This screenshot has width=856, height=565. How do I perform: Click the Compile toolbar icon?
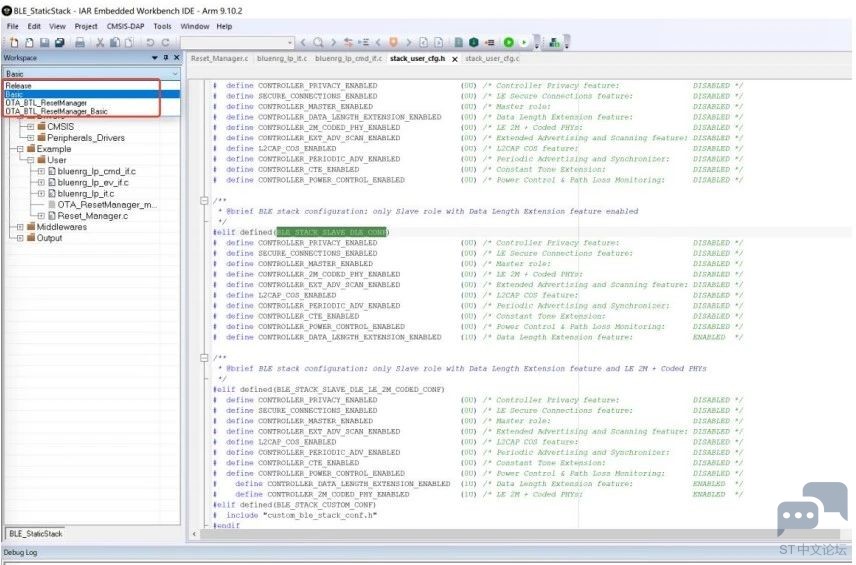[459, 43]
